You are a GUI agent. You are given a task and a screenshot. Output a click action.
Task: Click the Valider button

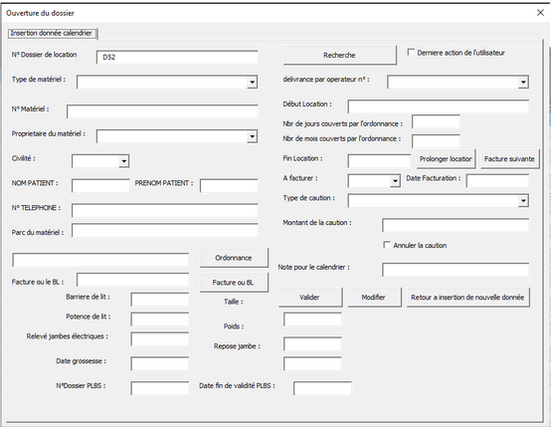pos(310,297)
